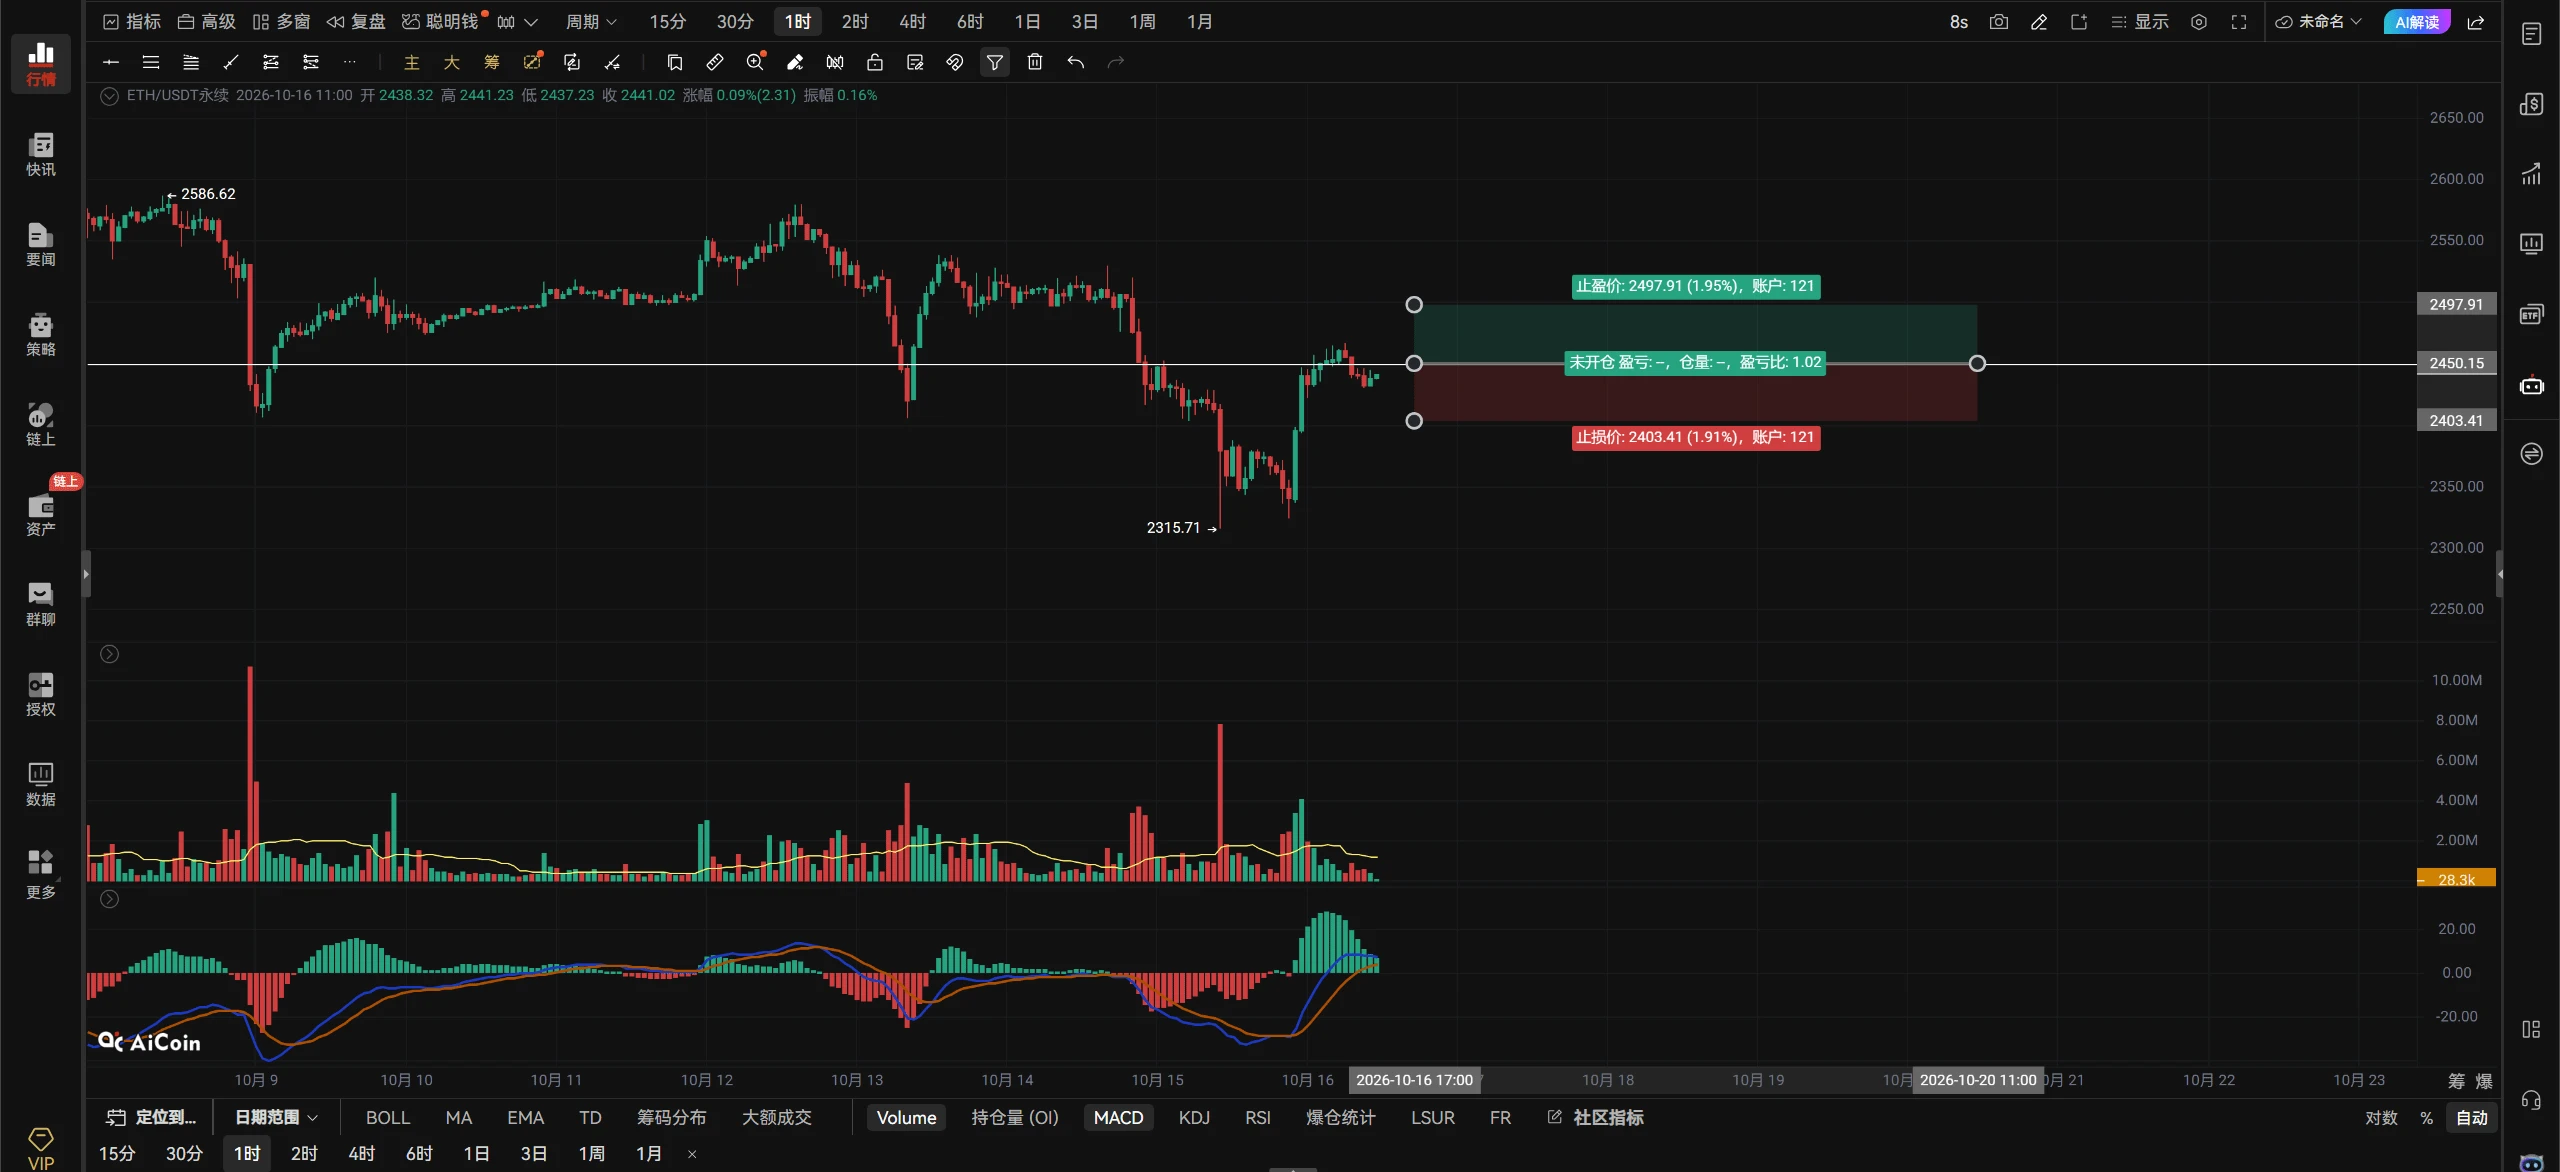2560x1172 pixels.
Task: Expand more drawing tools via the ellipsis
Action: 349,62
